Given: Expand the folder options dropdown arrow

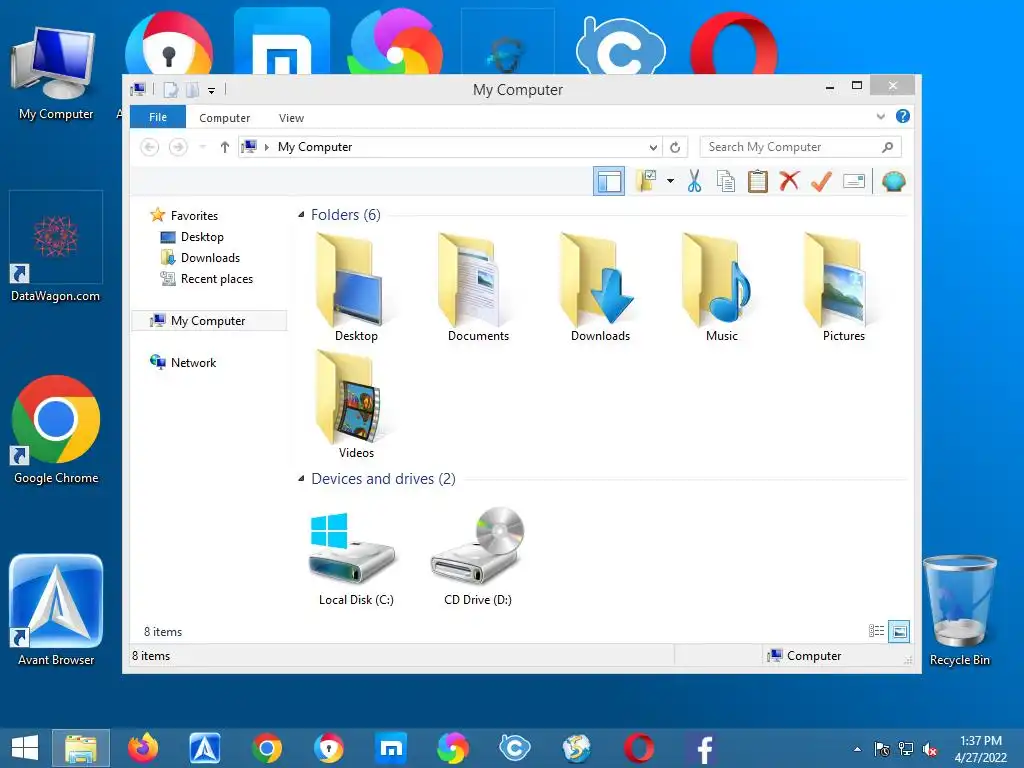Looking at the screenshot, I should pyautogui.click(x=670, y=181).
